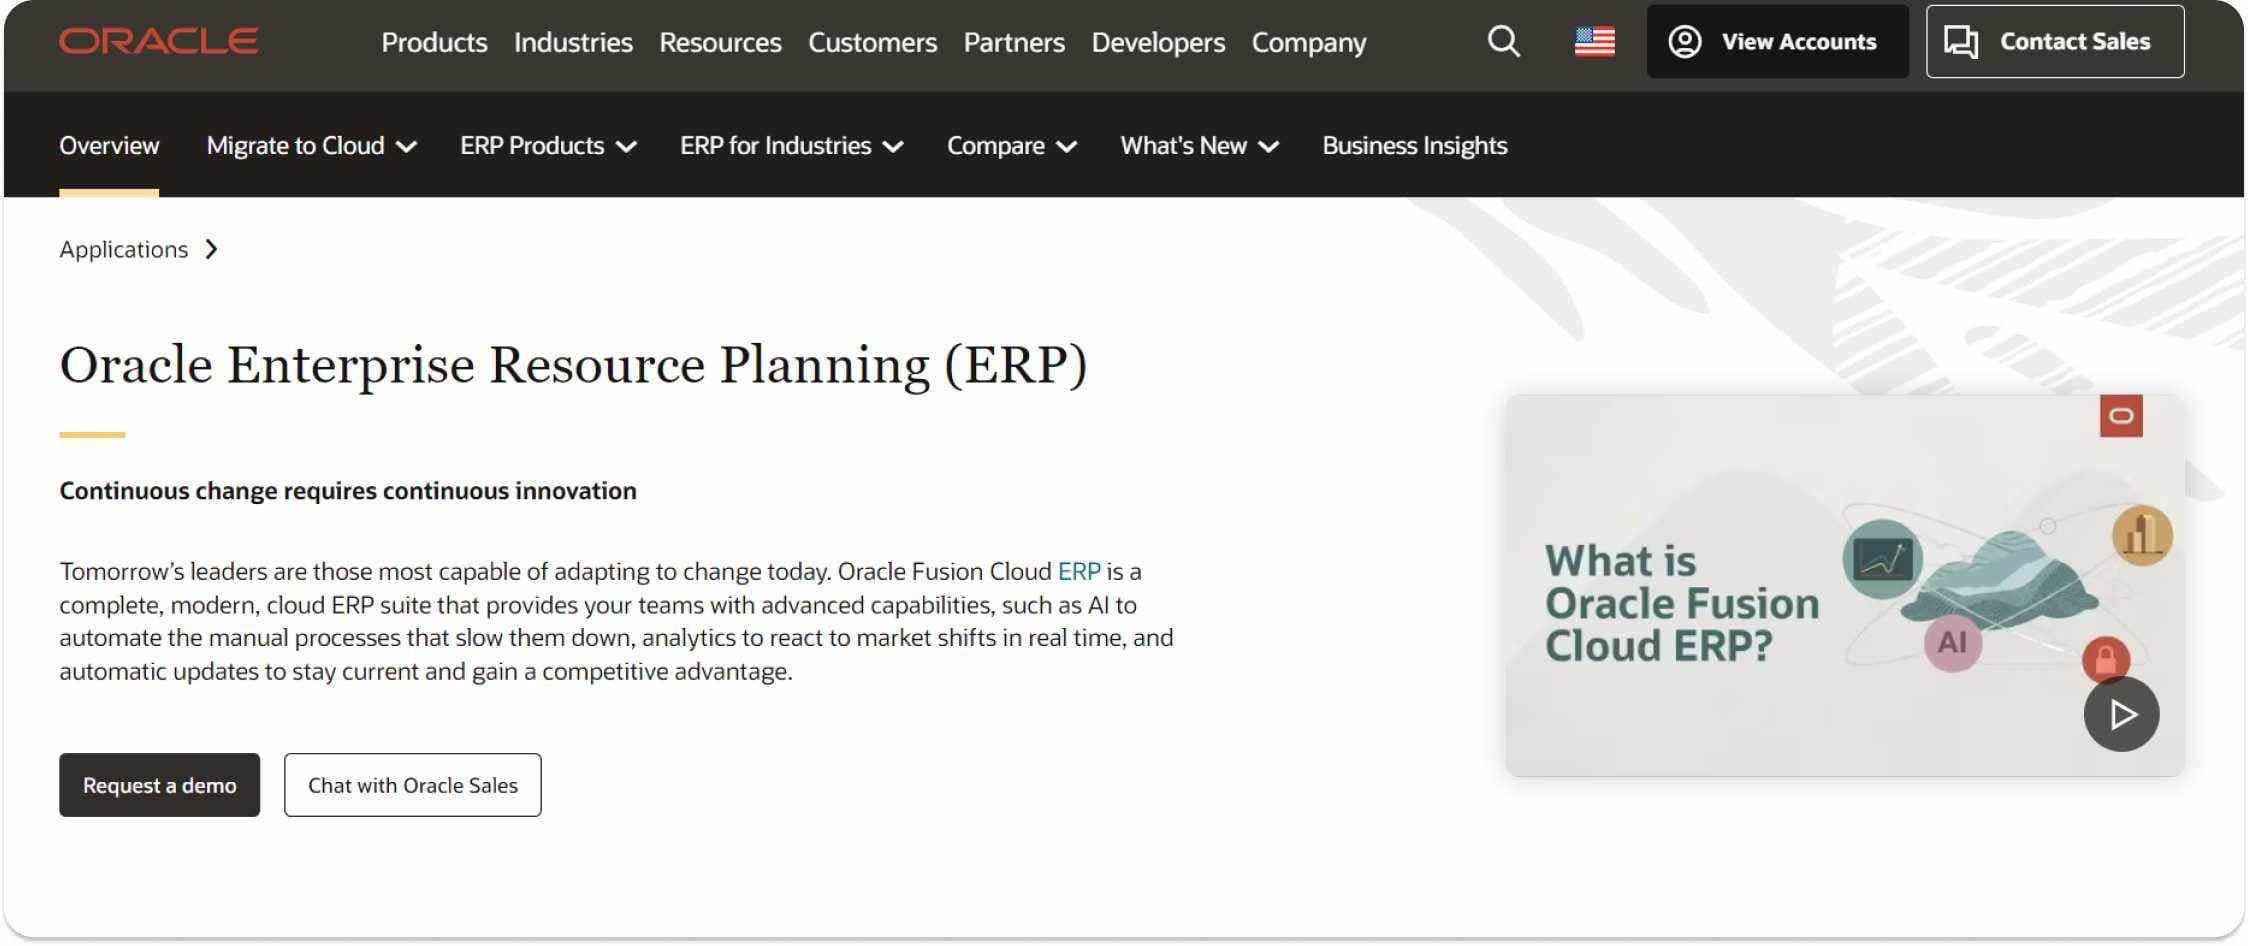This screenshot has height=946, width=2248.
Task: Follow the ERP hyperlink in paragraph
Action: [1078, 571]
